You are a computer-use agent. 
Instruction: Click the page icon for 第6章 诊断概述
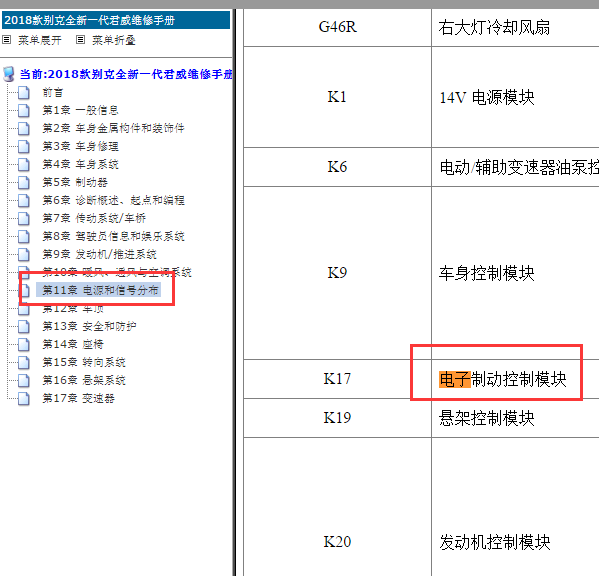click(24, 200)
